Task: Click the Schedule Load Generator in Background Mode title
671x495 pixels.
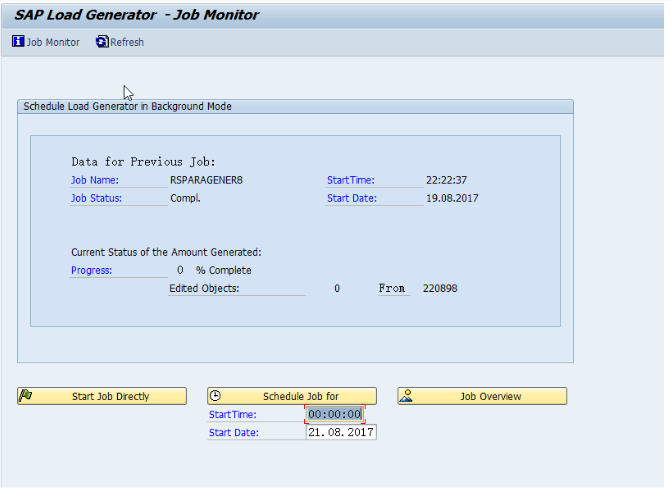Action: pos(128,106)
